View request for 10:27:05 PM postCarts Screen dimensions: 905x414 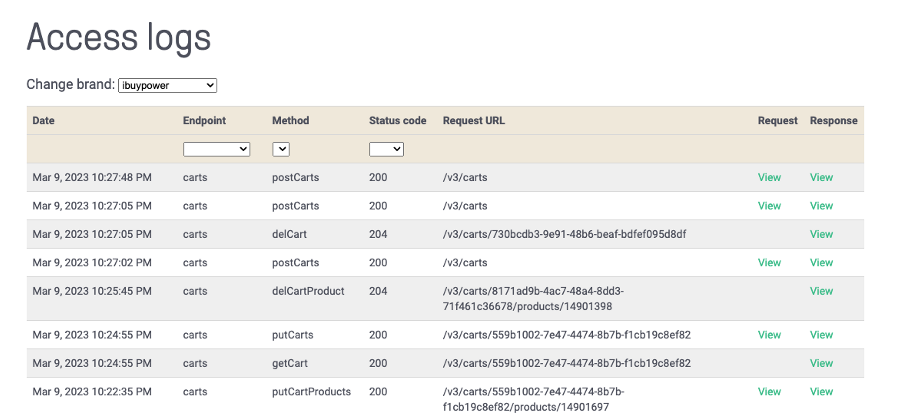[769, 206]
